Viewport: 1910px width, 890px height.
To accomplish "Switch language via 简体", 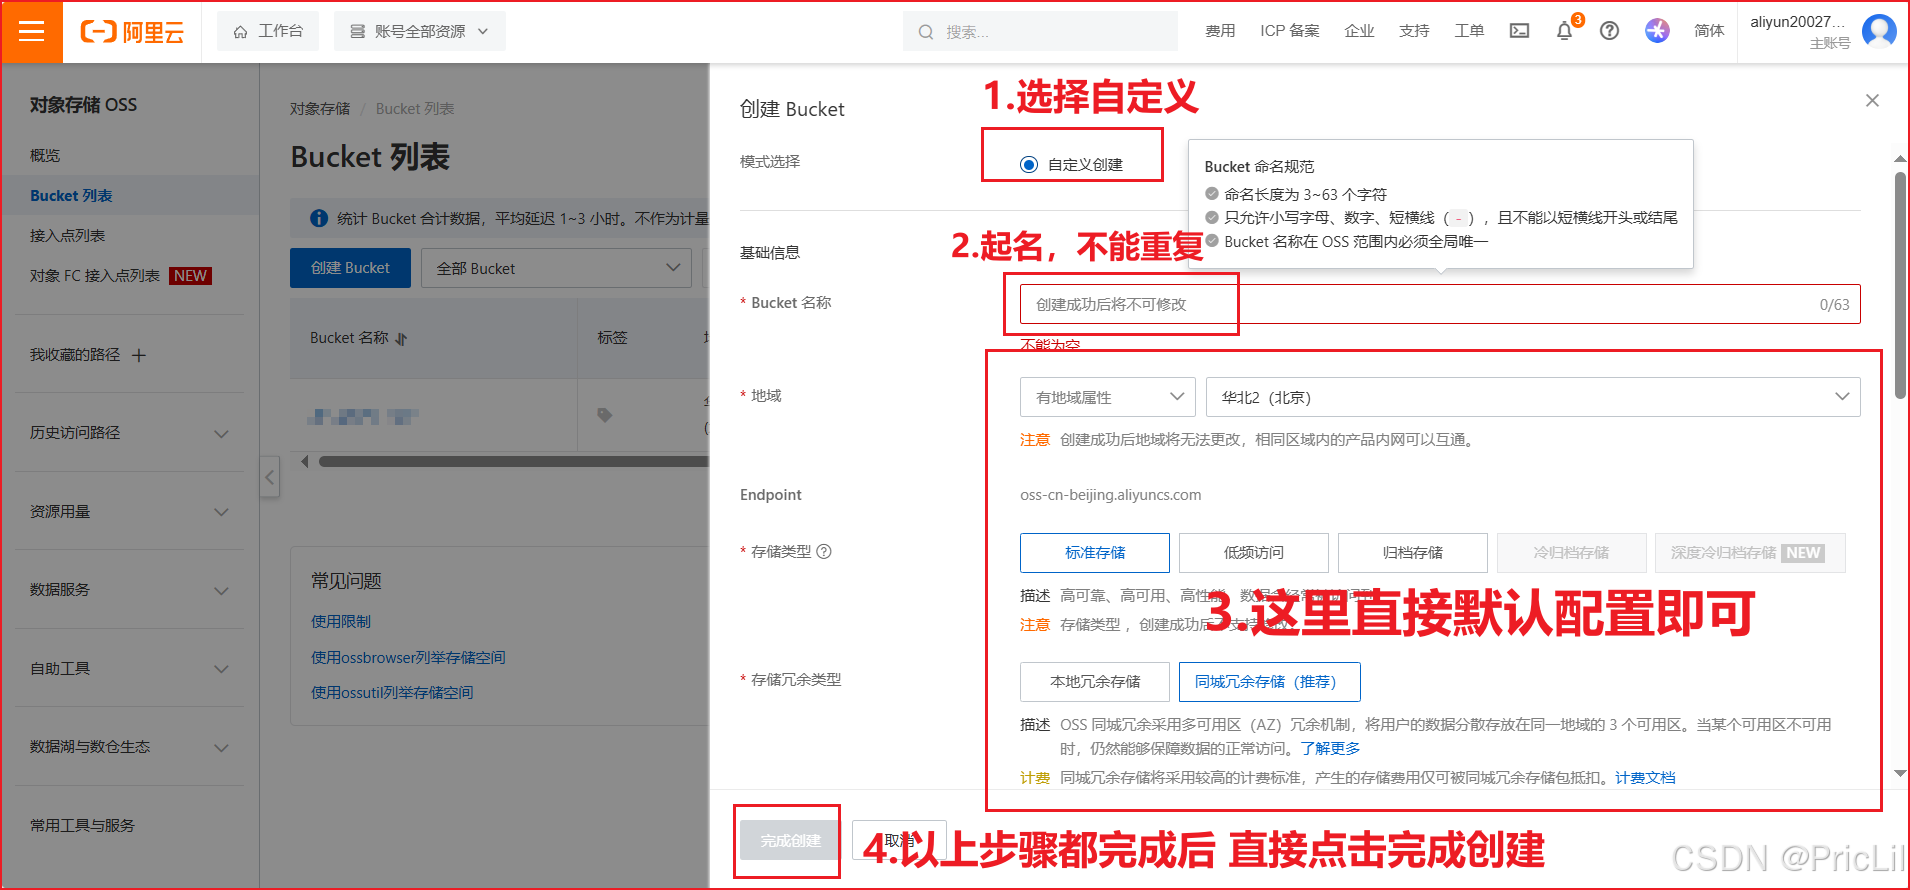I will (x=1709, y=31).
